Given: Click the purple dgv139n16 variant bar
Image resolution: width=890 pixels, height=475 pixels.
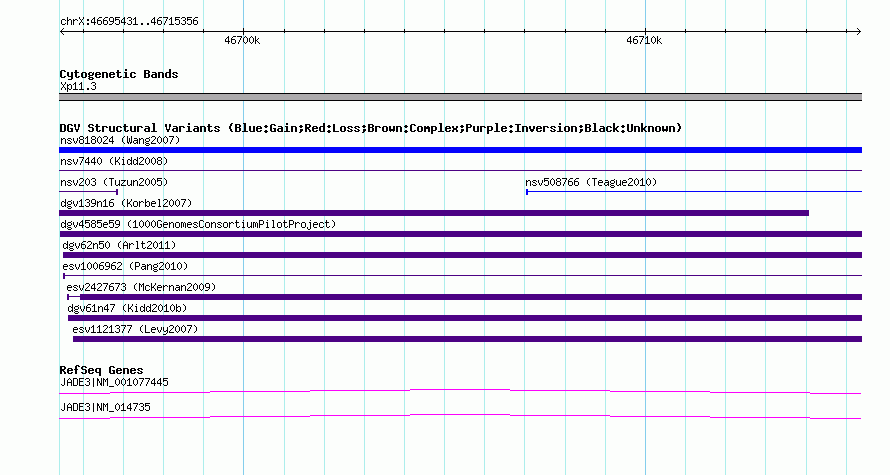Looking at the screenshot, I should tap(434, 213).
